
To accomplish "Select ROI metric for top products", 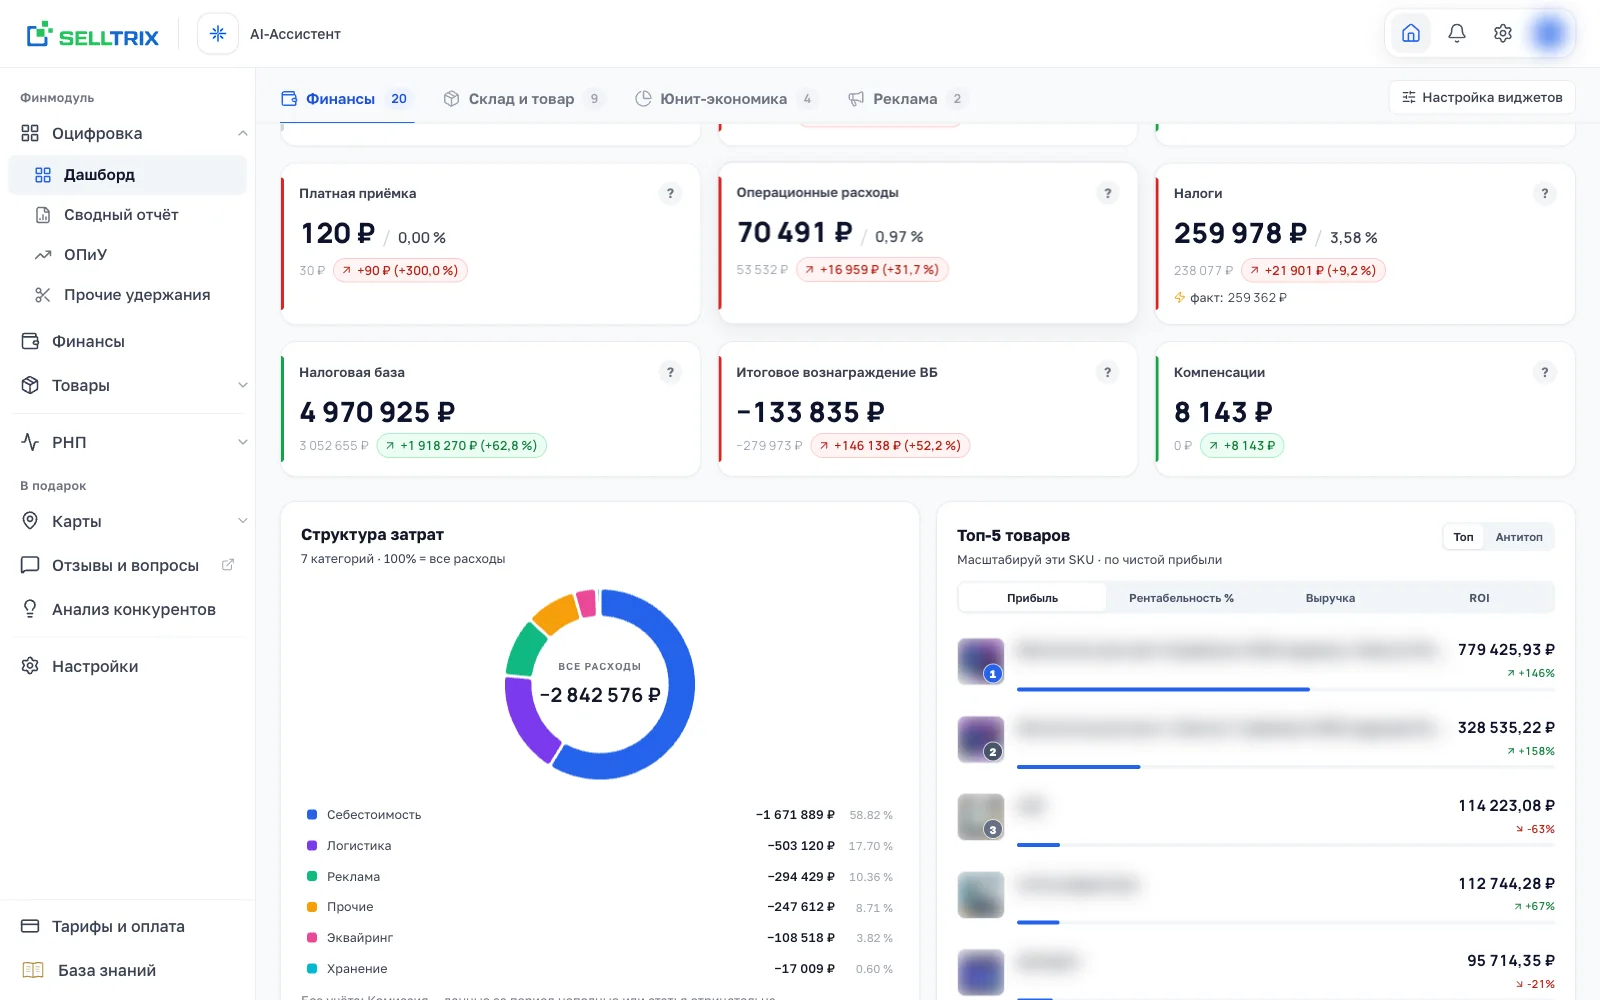I will 1479,598.
